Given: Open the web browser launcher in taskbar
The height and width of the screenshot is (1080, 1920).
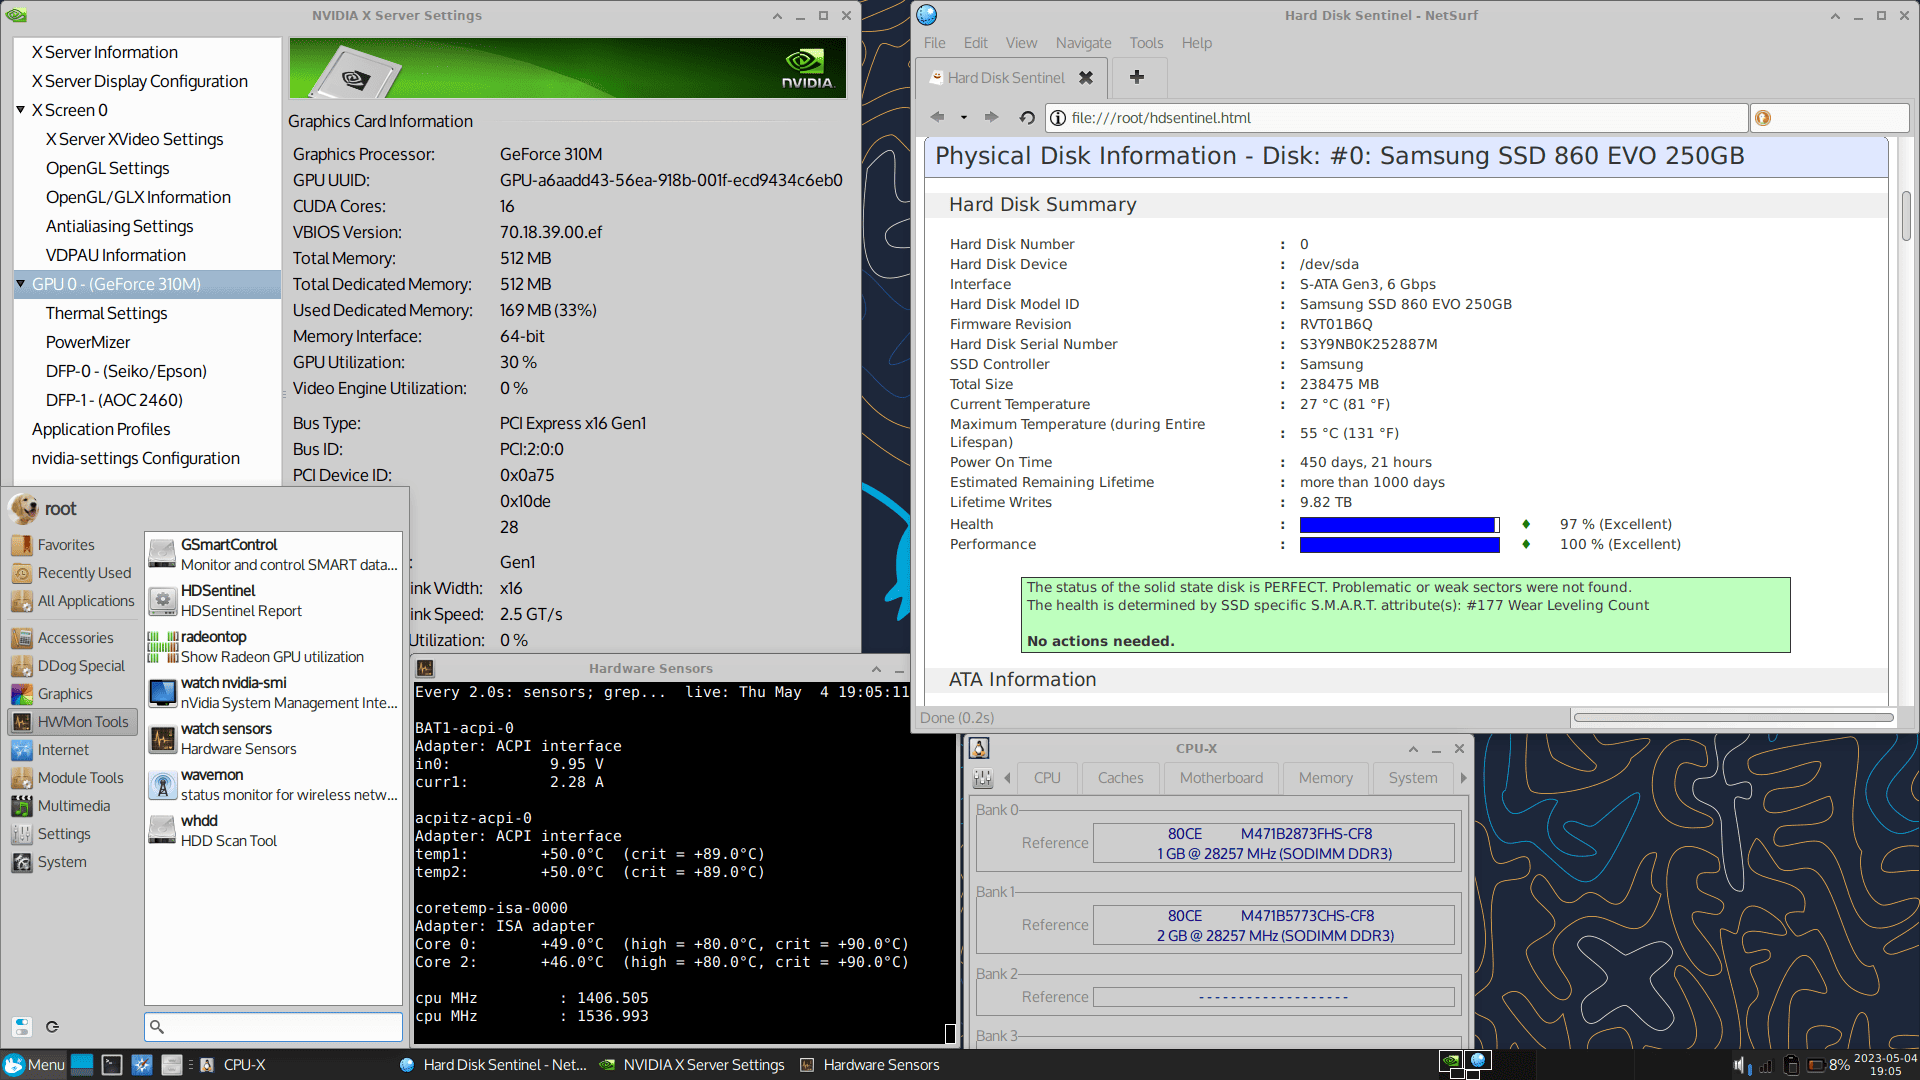Looking at the screenshot, I should pos(142,1065).
